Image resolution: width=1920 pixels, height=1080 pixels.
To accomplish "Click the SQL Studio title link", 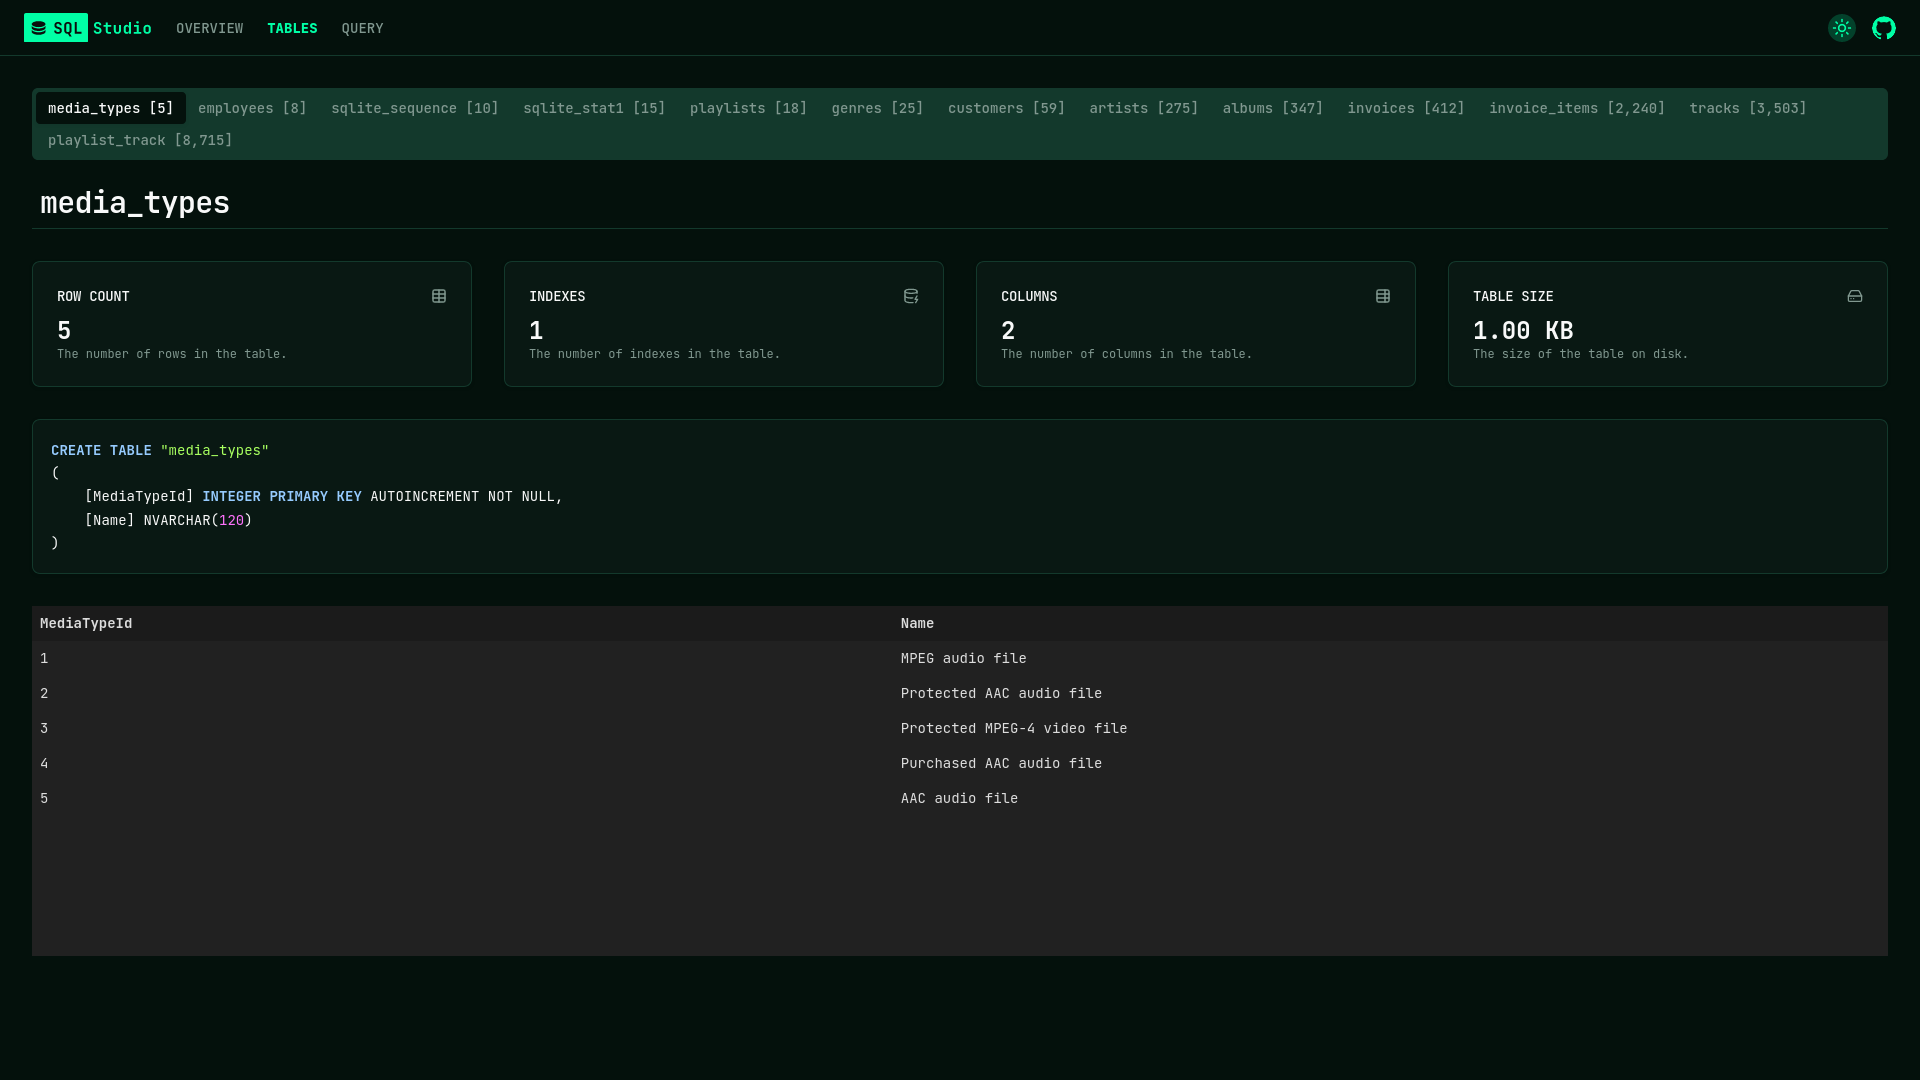I will coord(121,28).
